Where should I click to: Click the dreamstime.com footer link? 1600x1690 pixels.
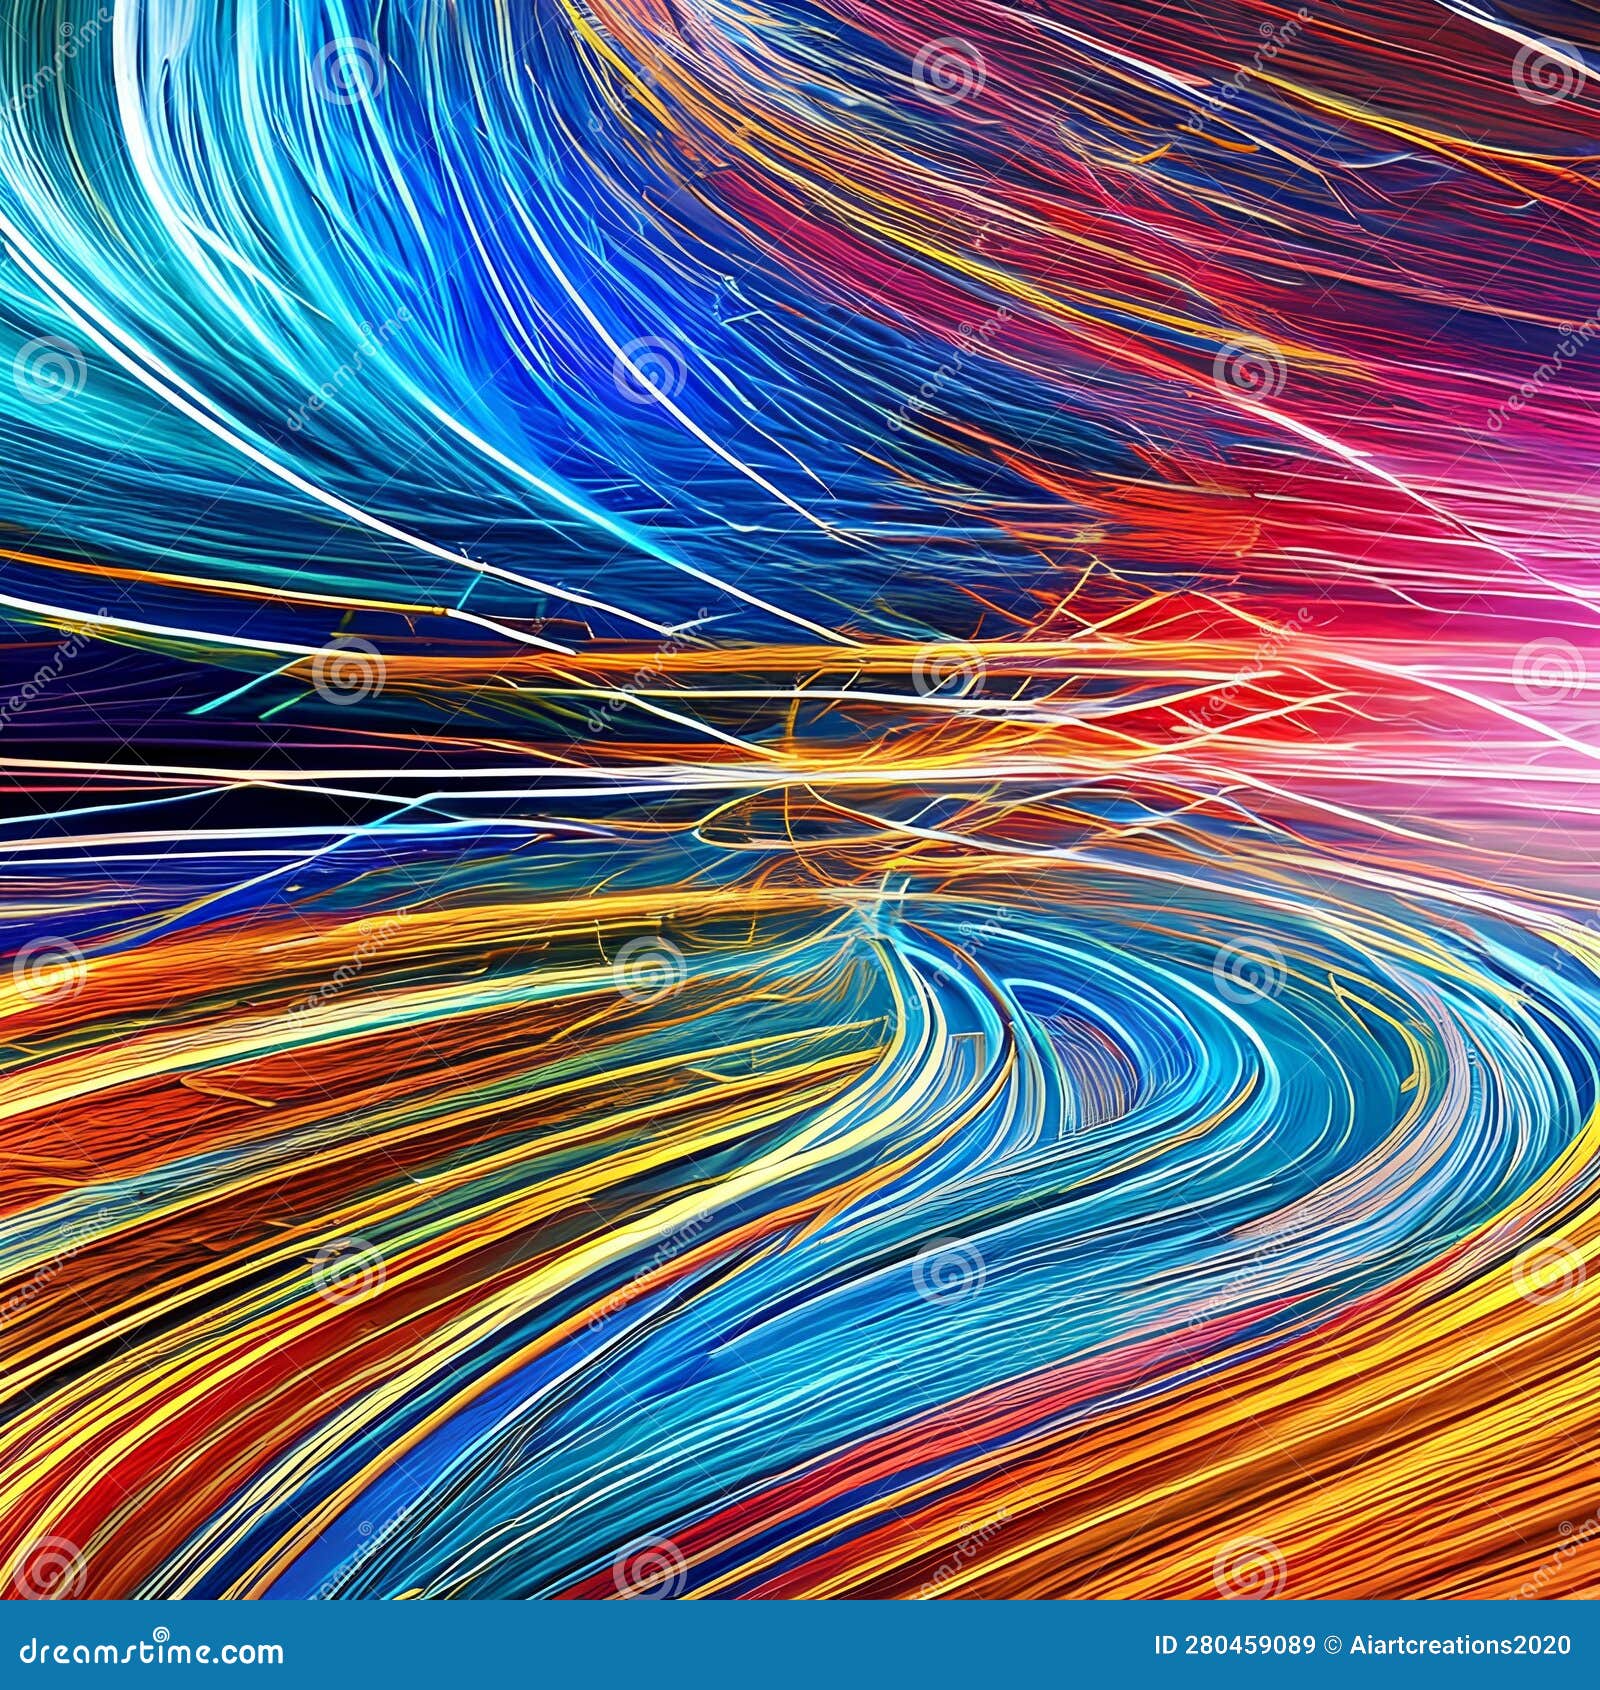pyautogui.click(x=148, y=1647)
